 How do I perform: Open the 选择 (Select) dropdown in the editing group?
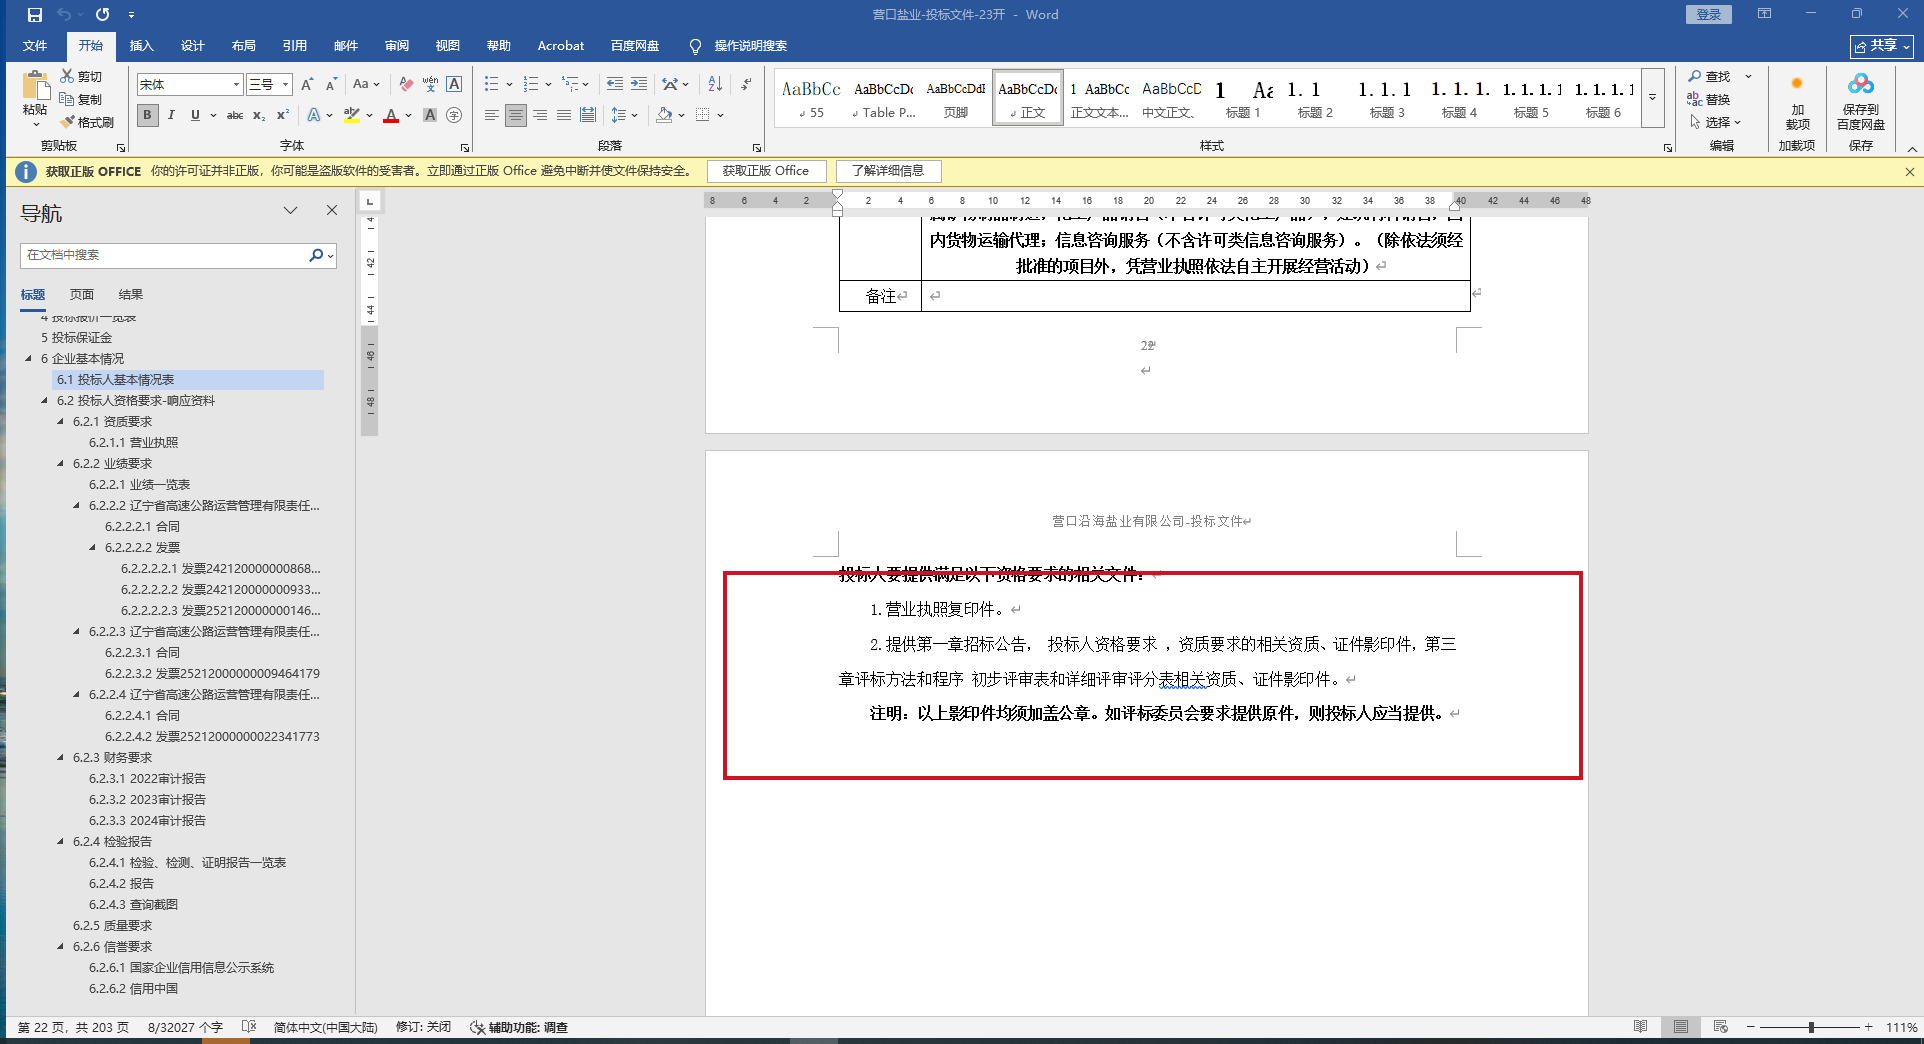[1716, 122]
